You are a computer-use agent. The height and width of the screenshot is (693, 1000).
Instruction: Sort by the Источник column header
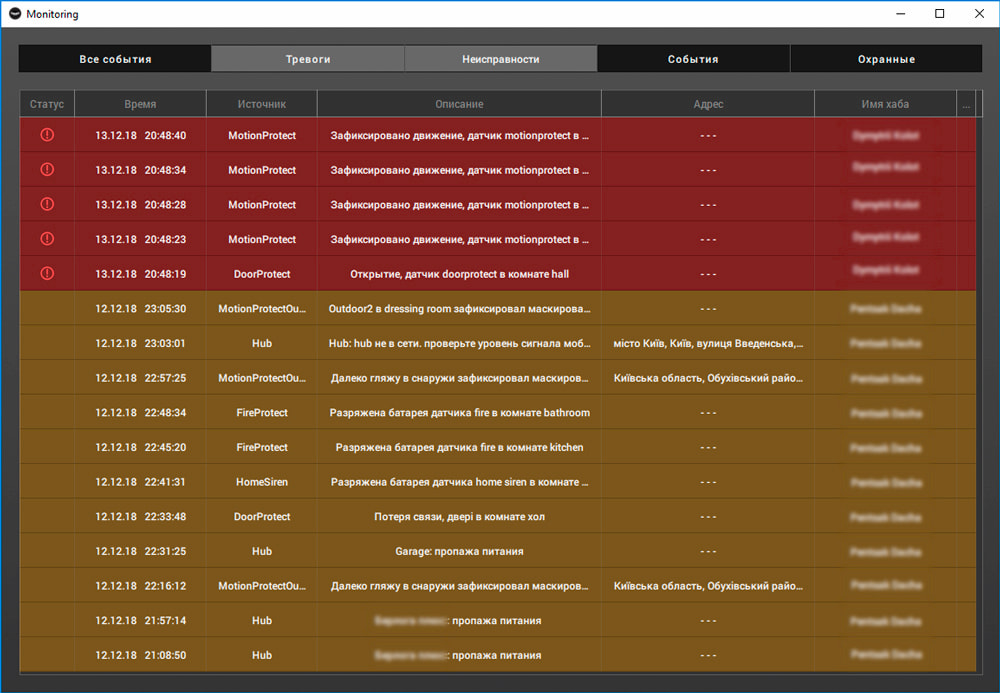tap(262, 104)
